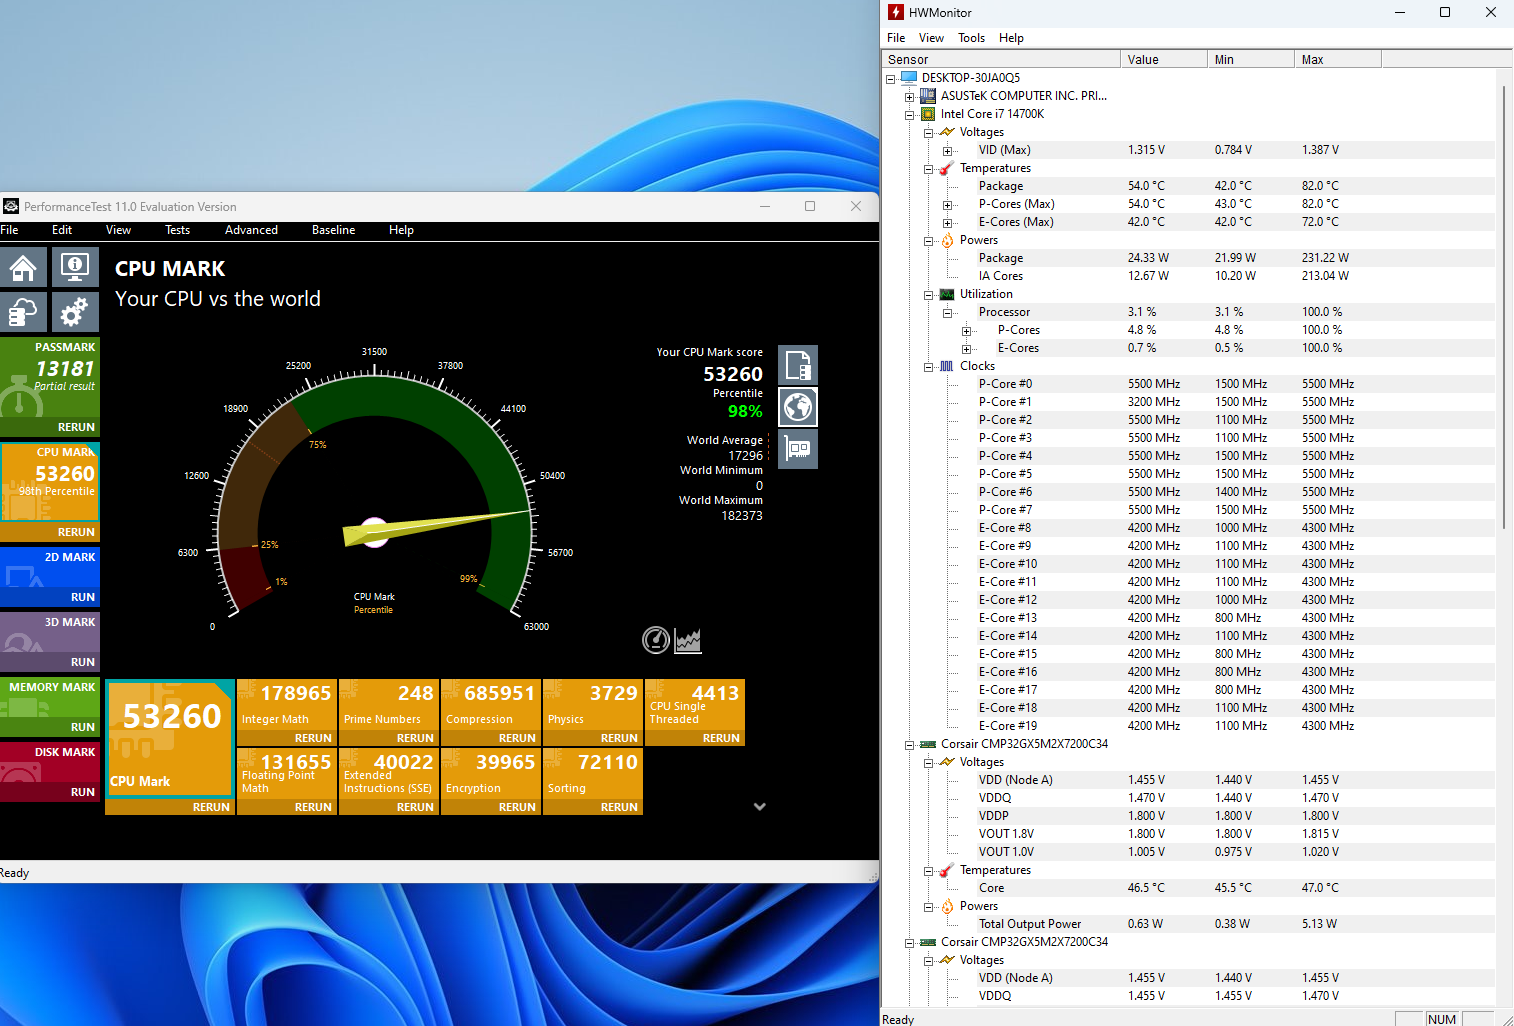Open the settings gears icon
The height and width of the screenshot is (1026, 1514).
pyautogui.click(x=75, y=312)
